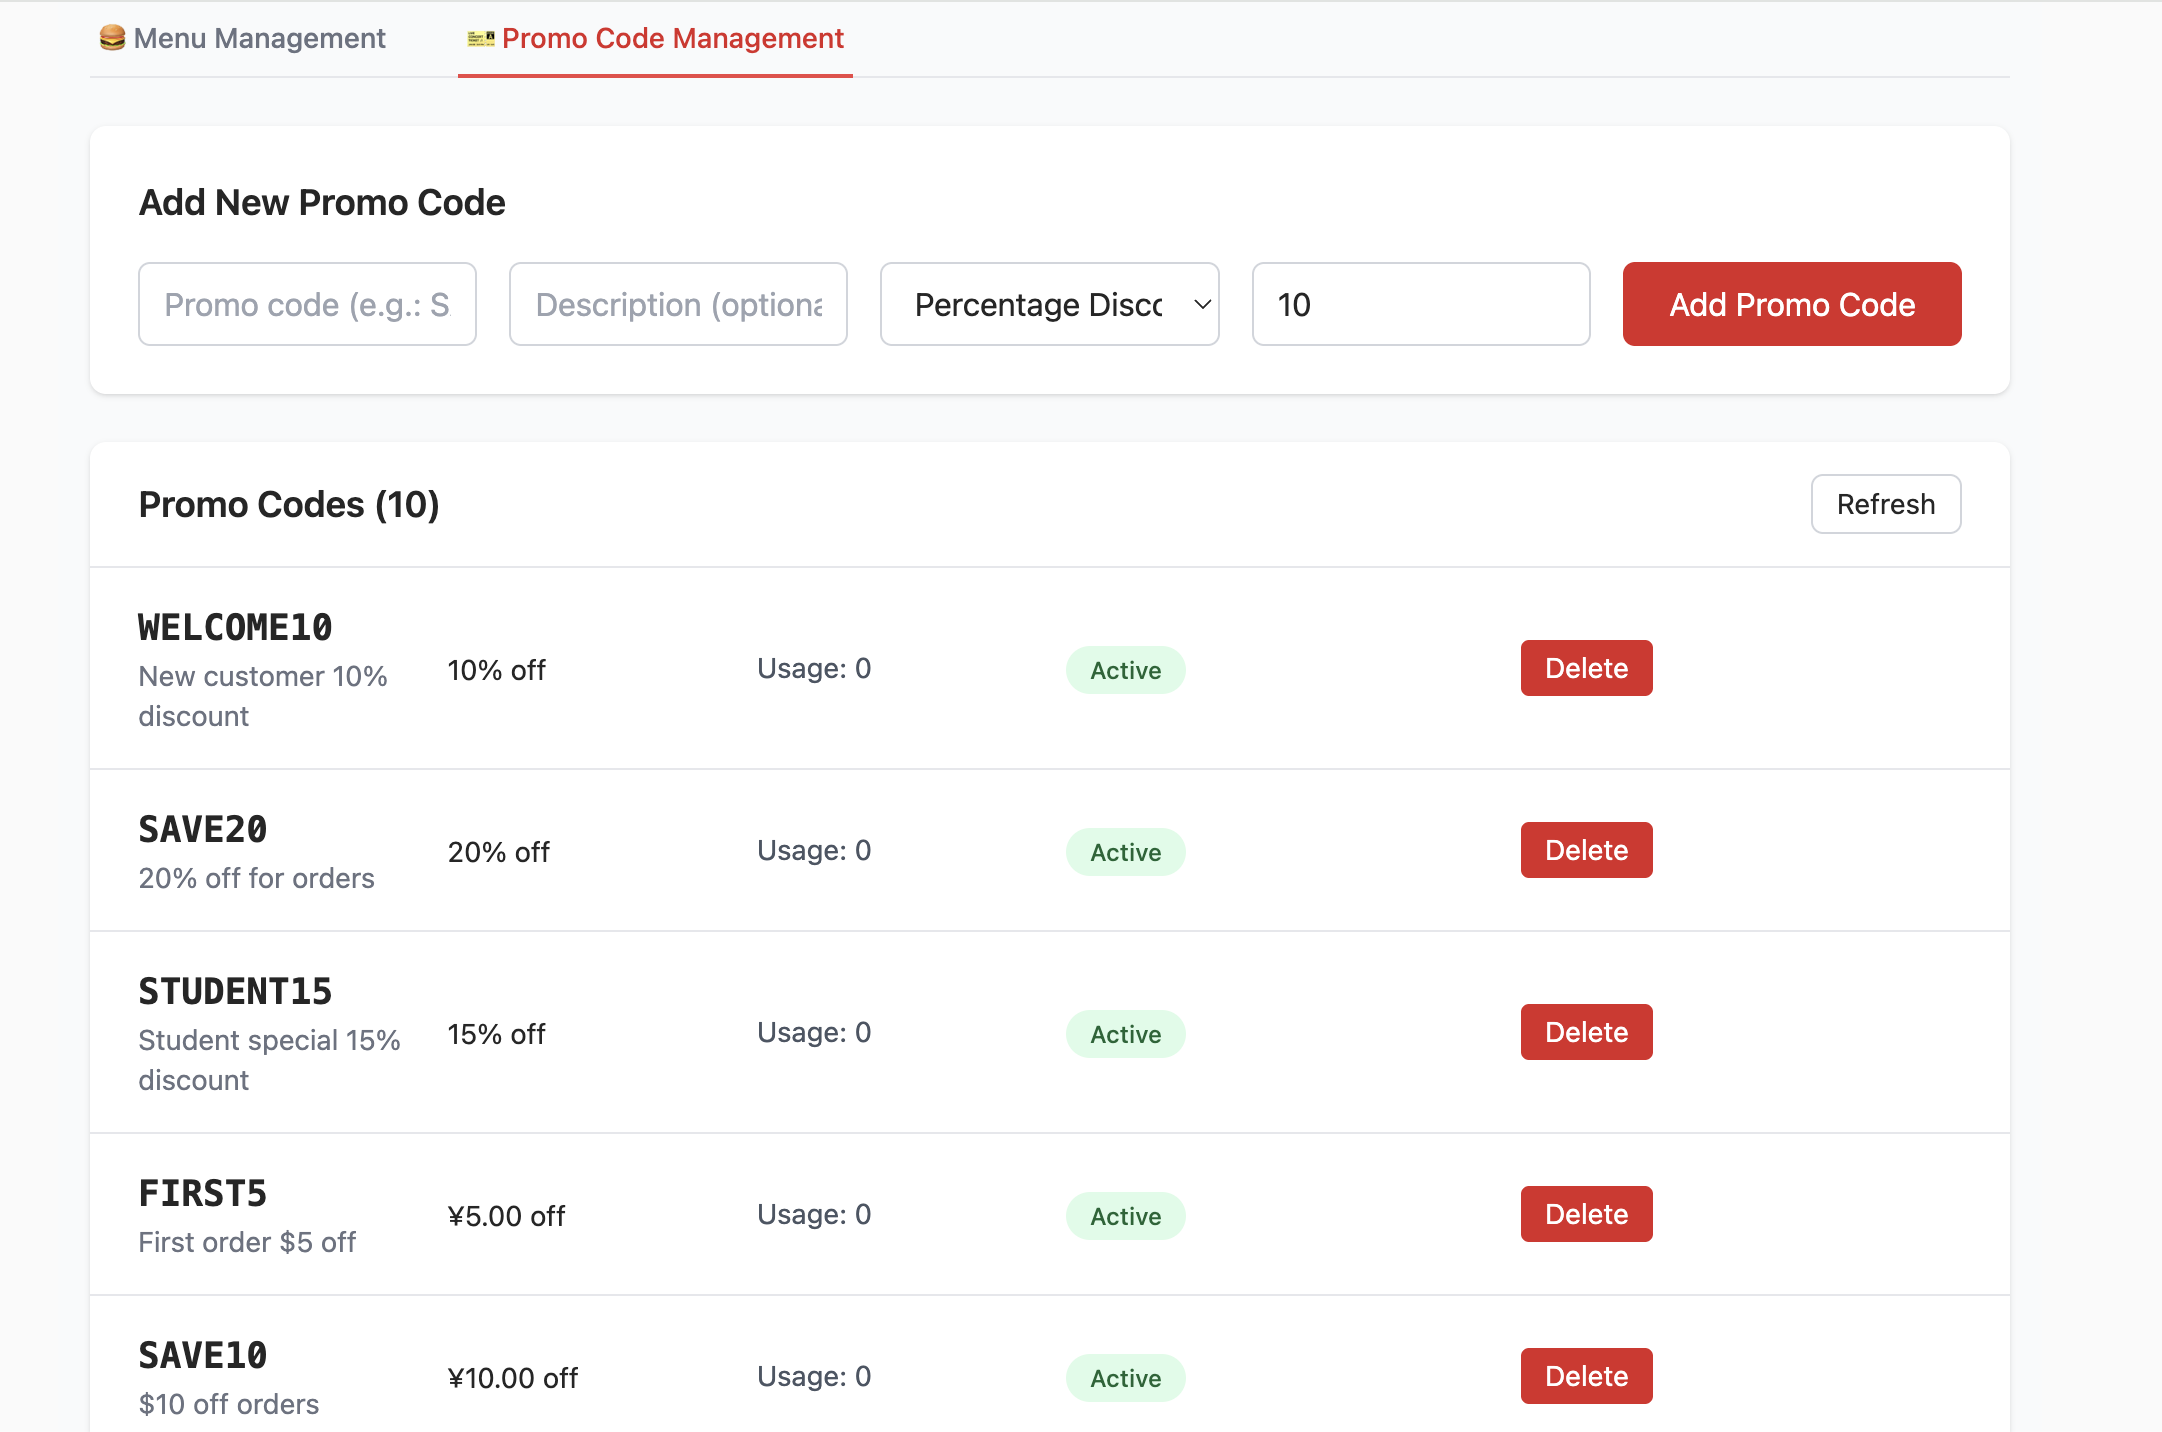Image resolution: width=2162 pixels, height=1432 pixels.
Task: Toggle the Active status of SAVE20
Action: click(1125, 852)
